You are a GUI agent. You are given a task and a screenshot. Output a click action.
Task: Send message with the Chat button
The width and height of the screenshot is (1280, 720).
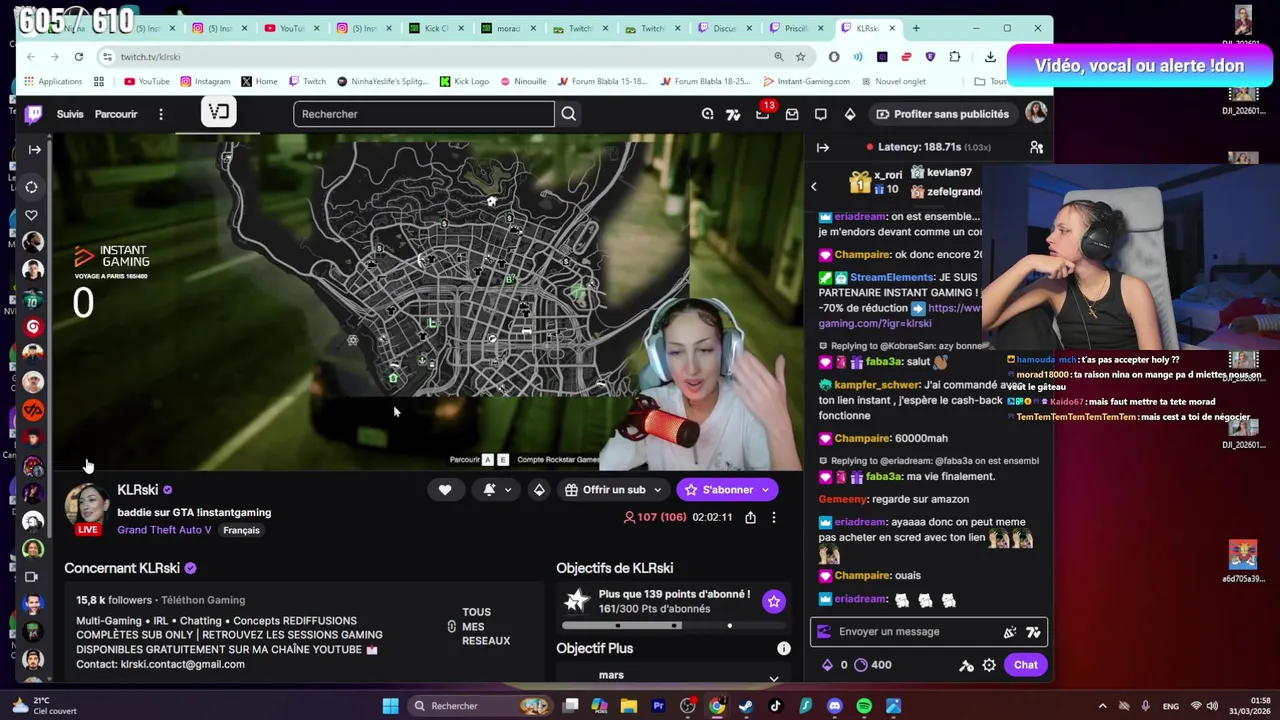[1026, 665]
